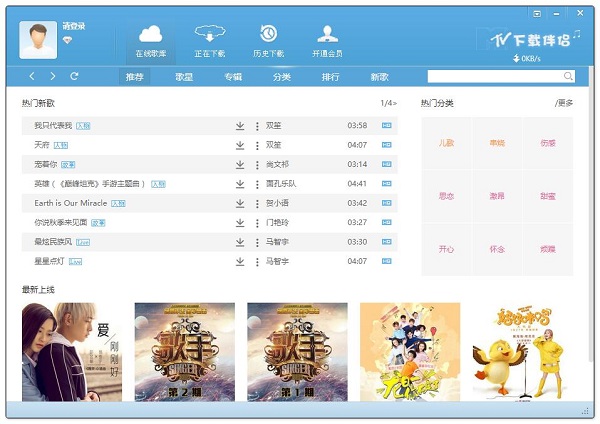Click the search input field
This screenshot has height=424, width=600.
(494, 76)
